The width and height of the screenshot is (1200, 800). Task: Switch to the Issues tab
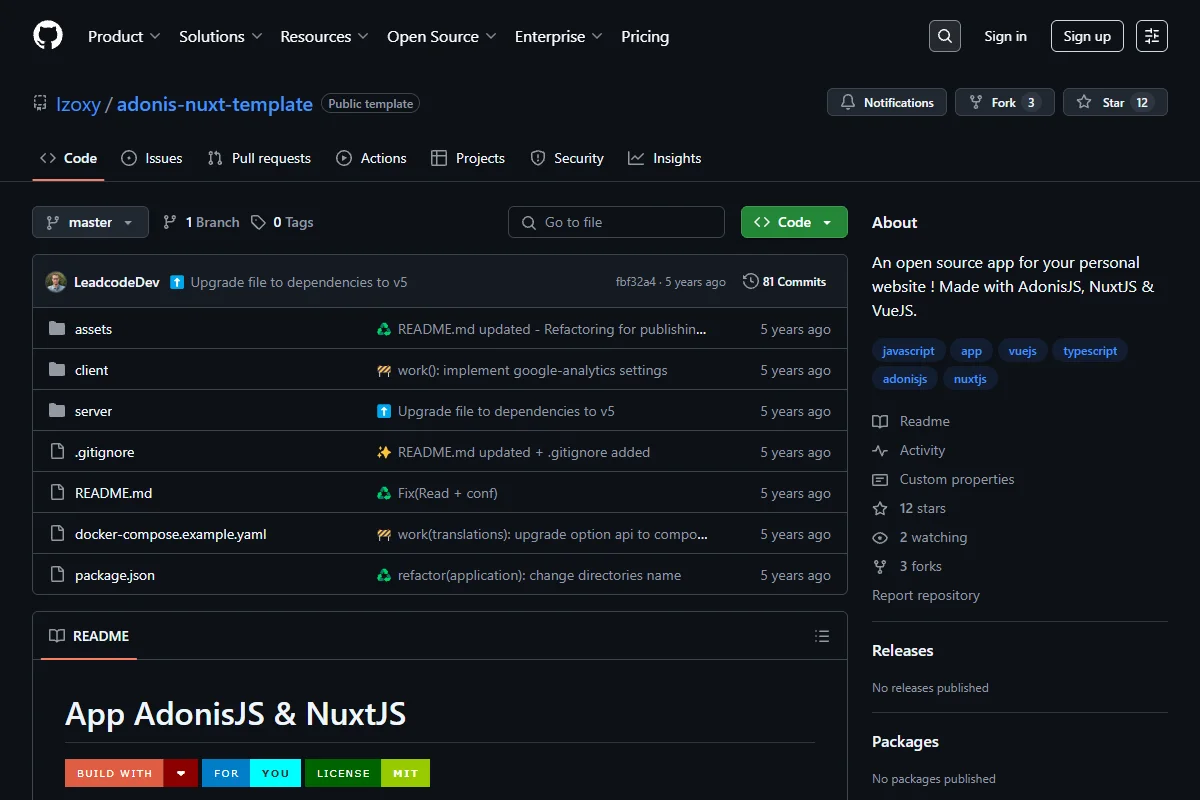(152, 158)
